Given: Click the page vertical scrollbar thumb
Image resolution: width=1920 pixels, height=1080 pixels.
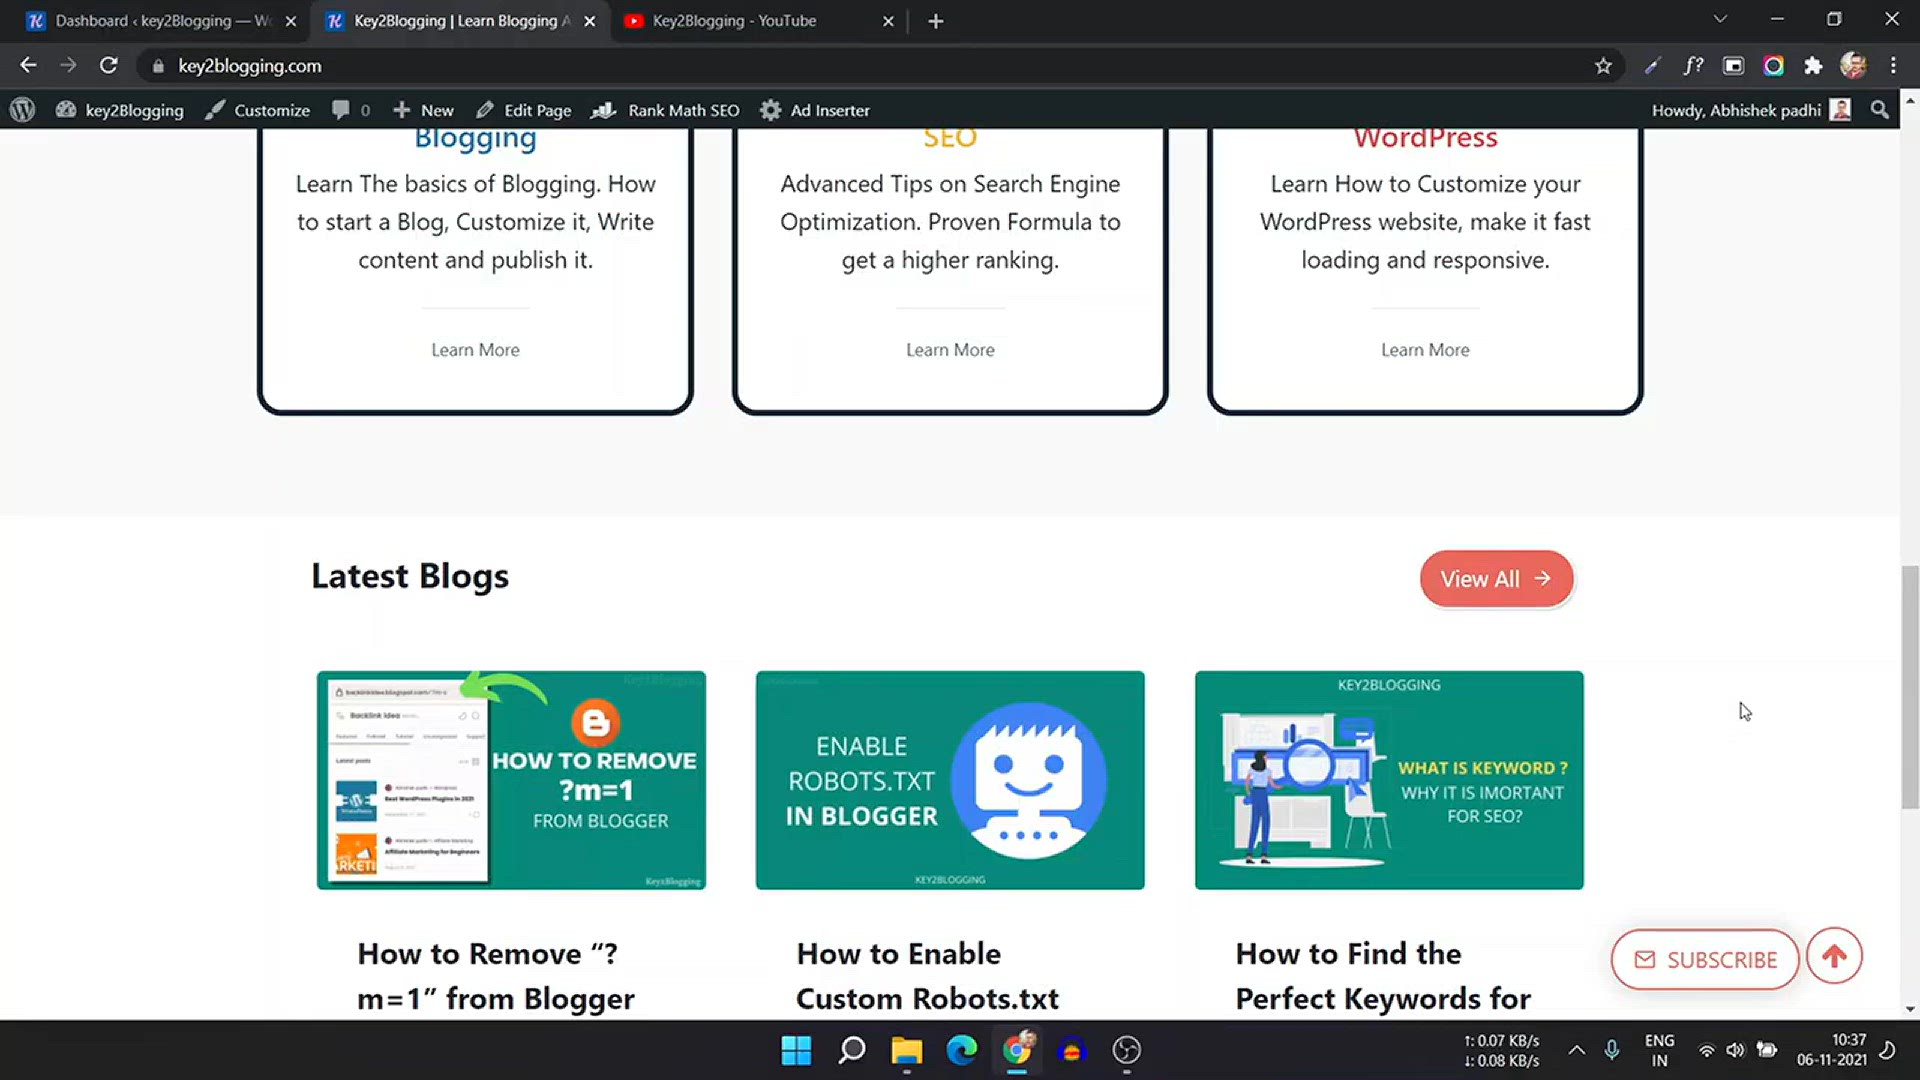Looking at the screenshot, I should (x=1910, y=687).
